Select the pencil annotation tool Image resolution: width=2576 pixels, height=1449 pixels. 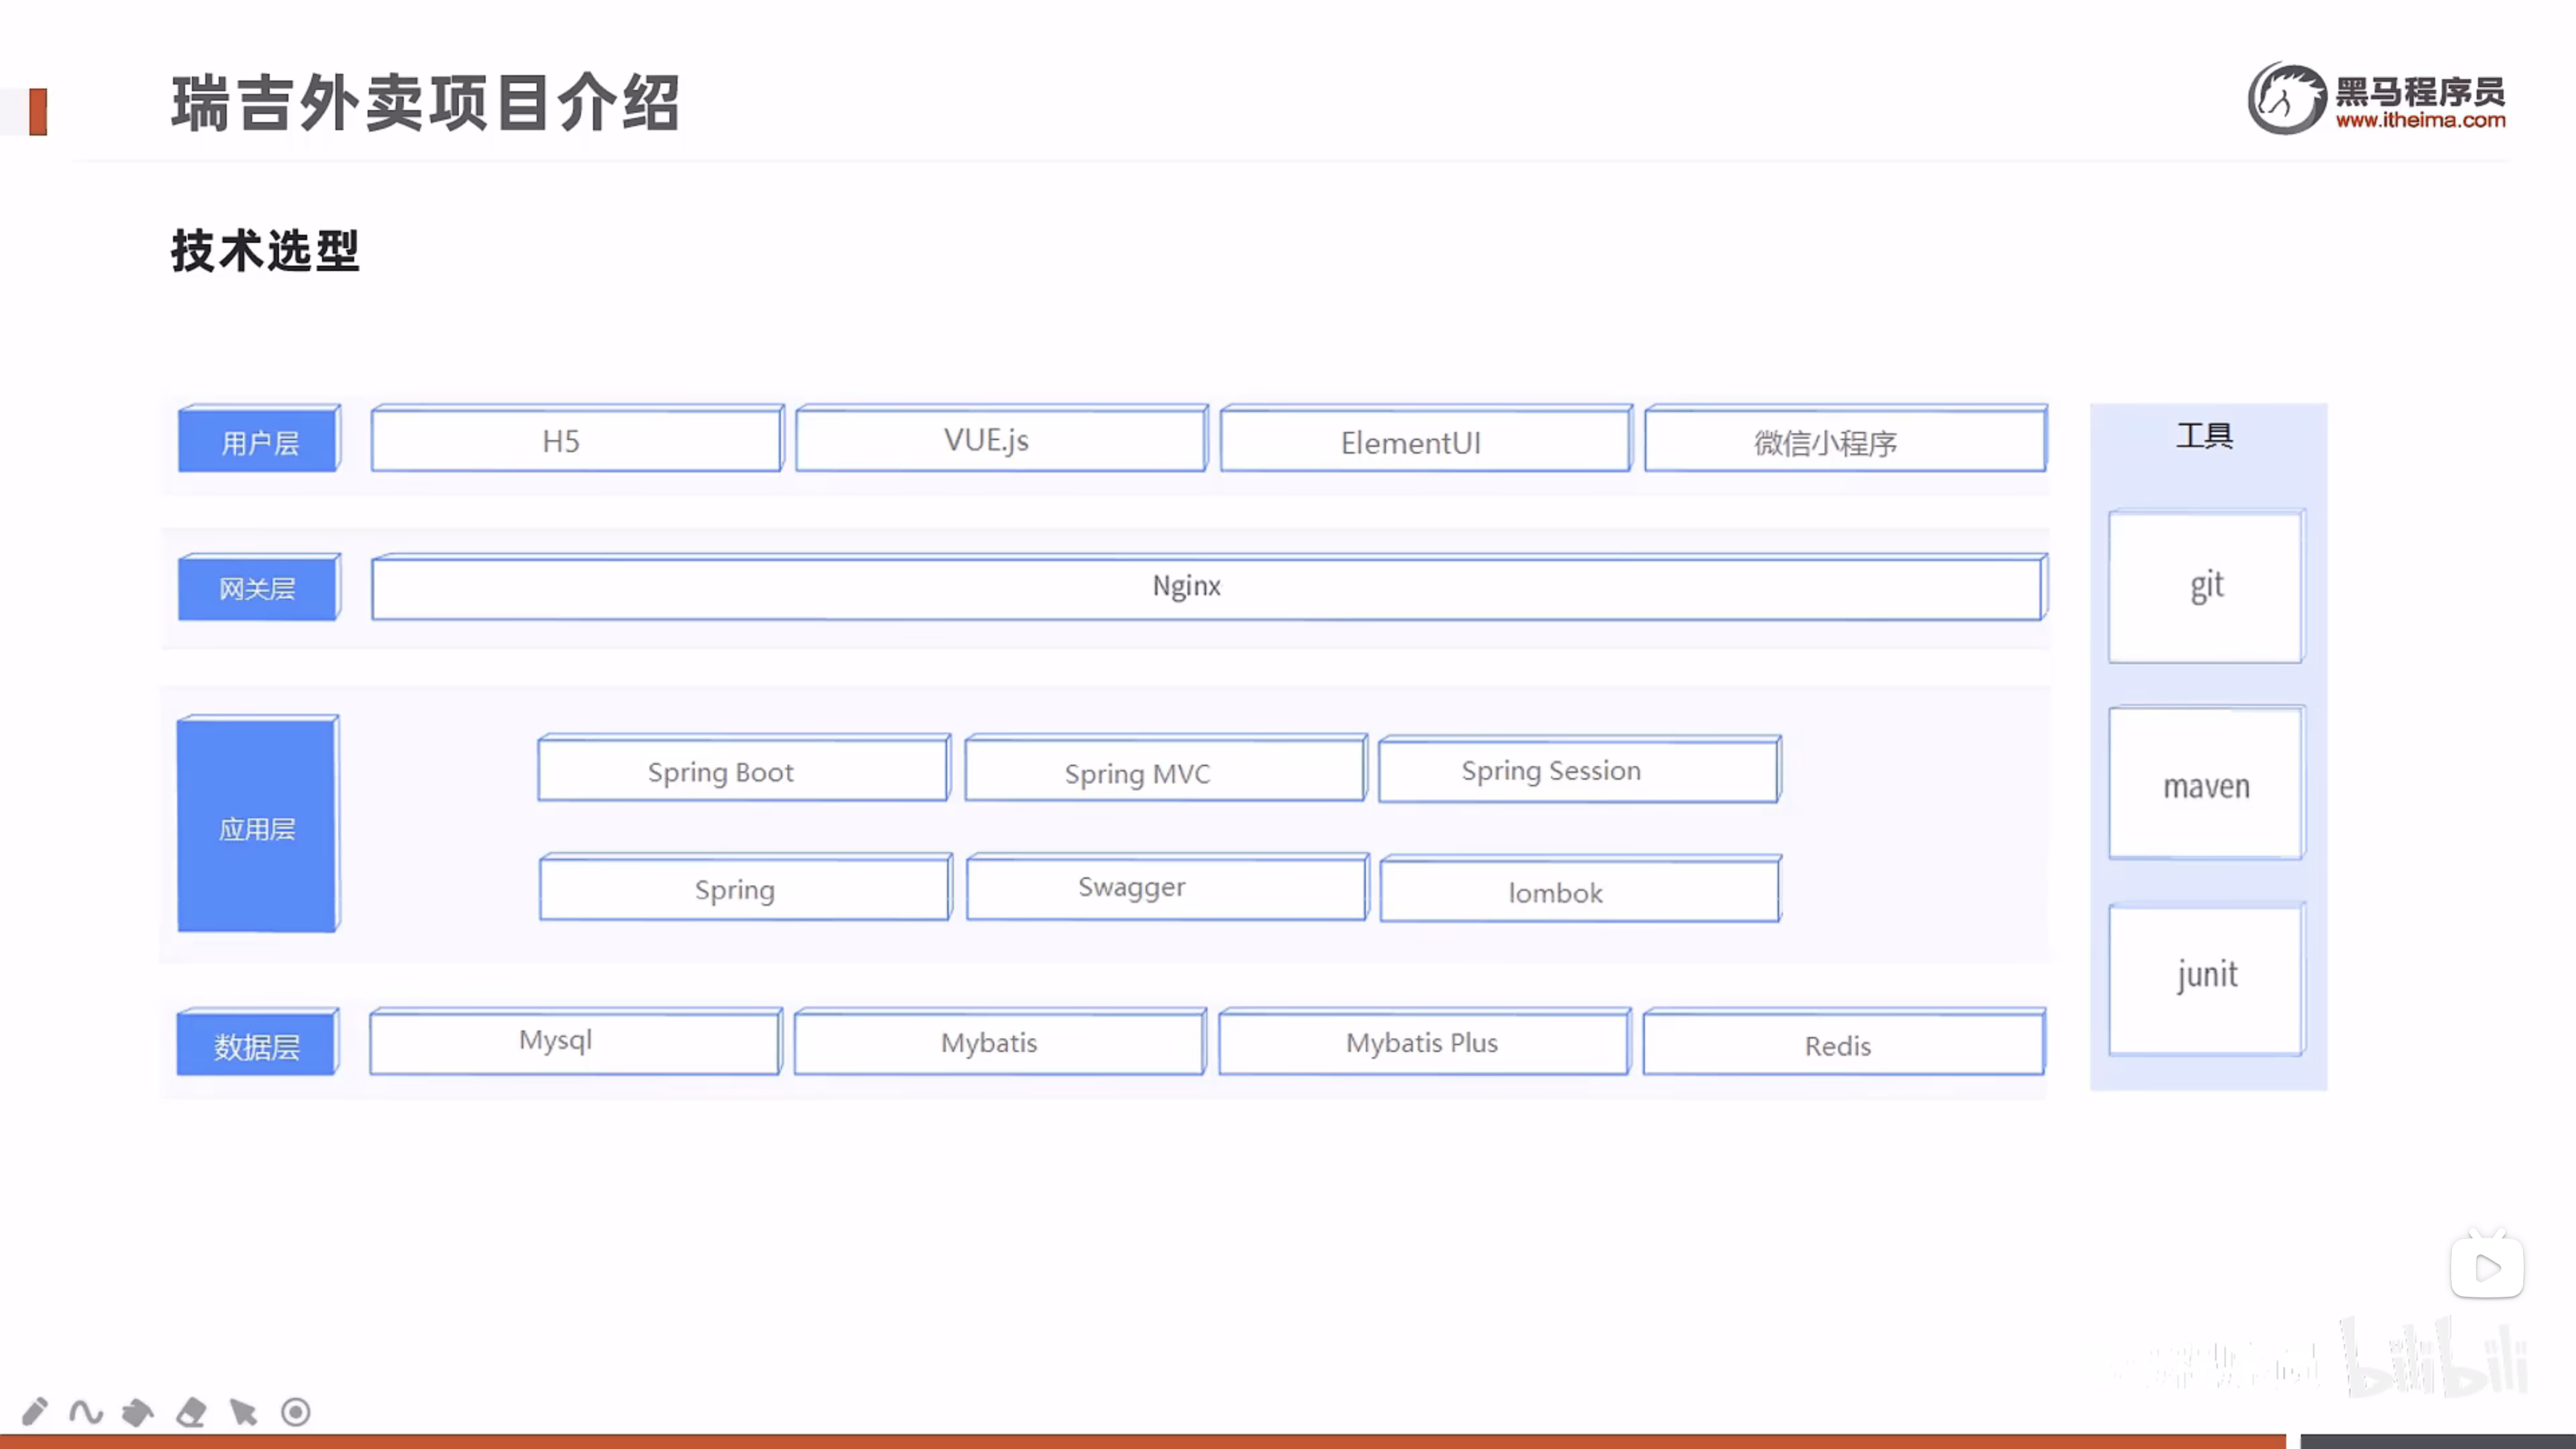point(34,1411)
